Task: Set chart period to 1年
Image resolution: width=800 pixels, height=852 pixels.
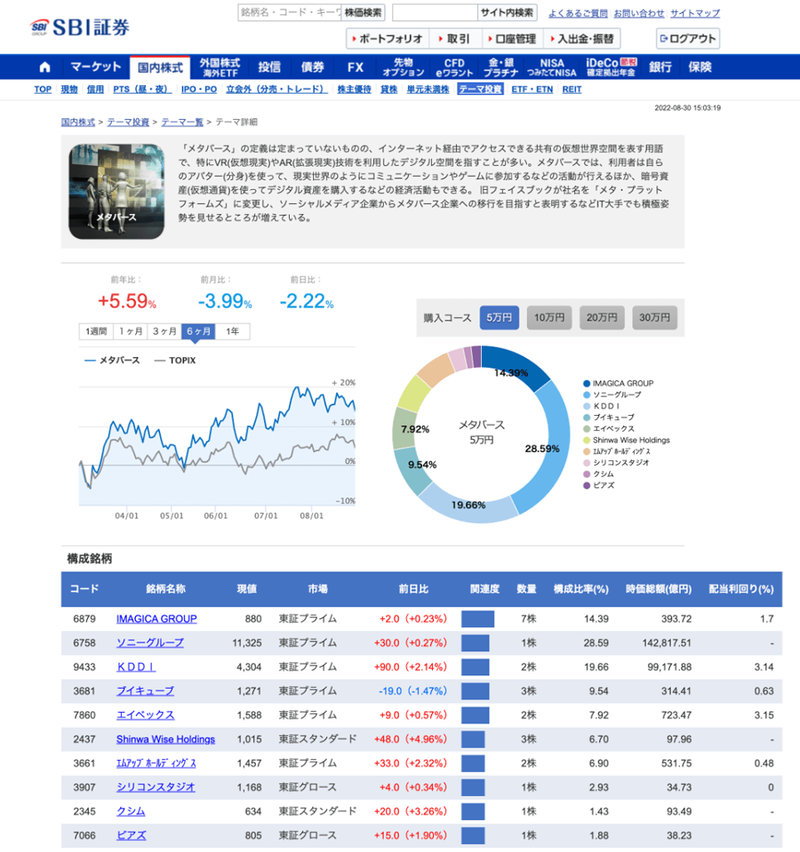Action: (233, 331)
